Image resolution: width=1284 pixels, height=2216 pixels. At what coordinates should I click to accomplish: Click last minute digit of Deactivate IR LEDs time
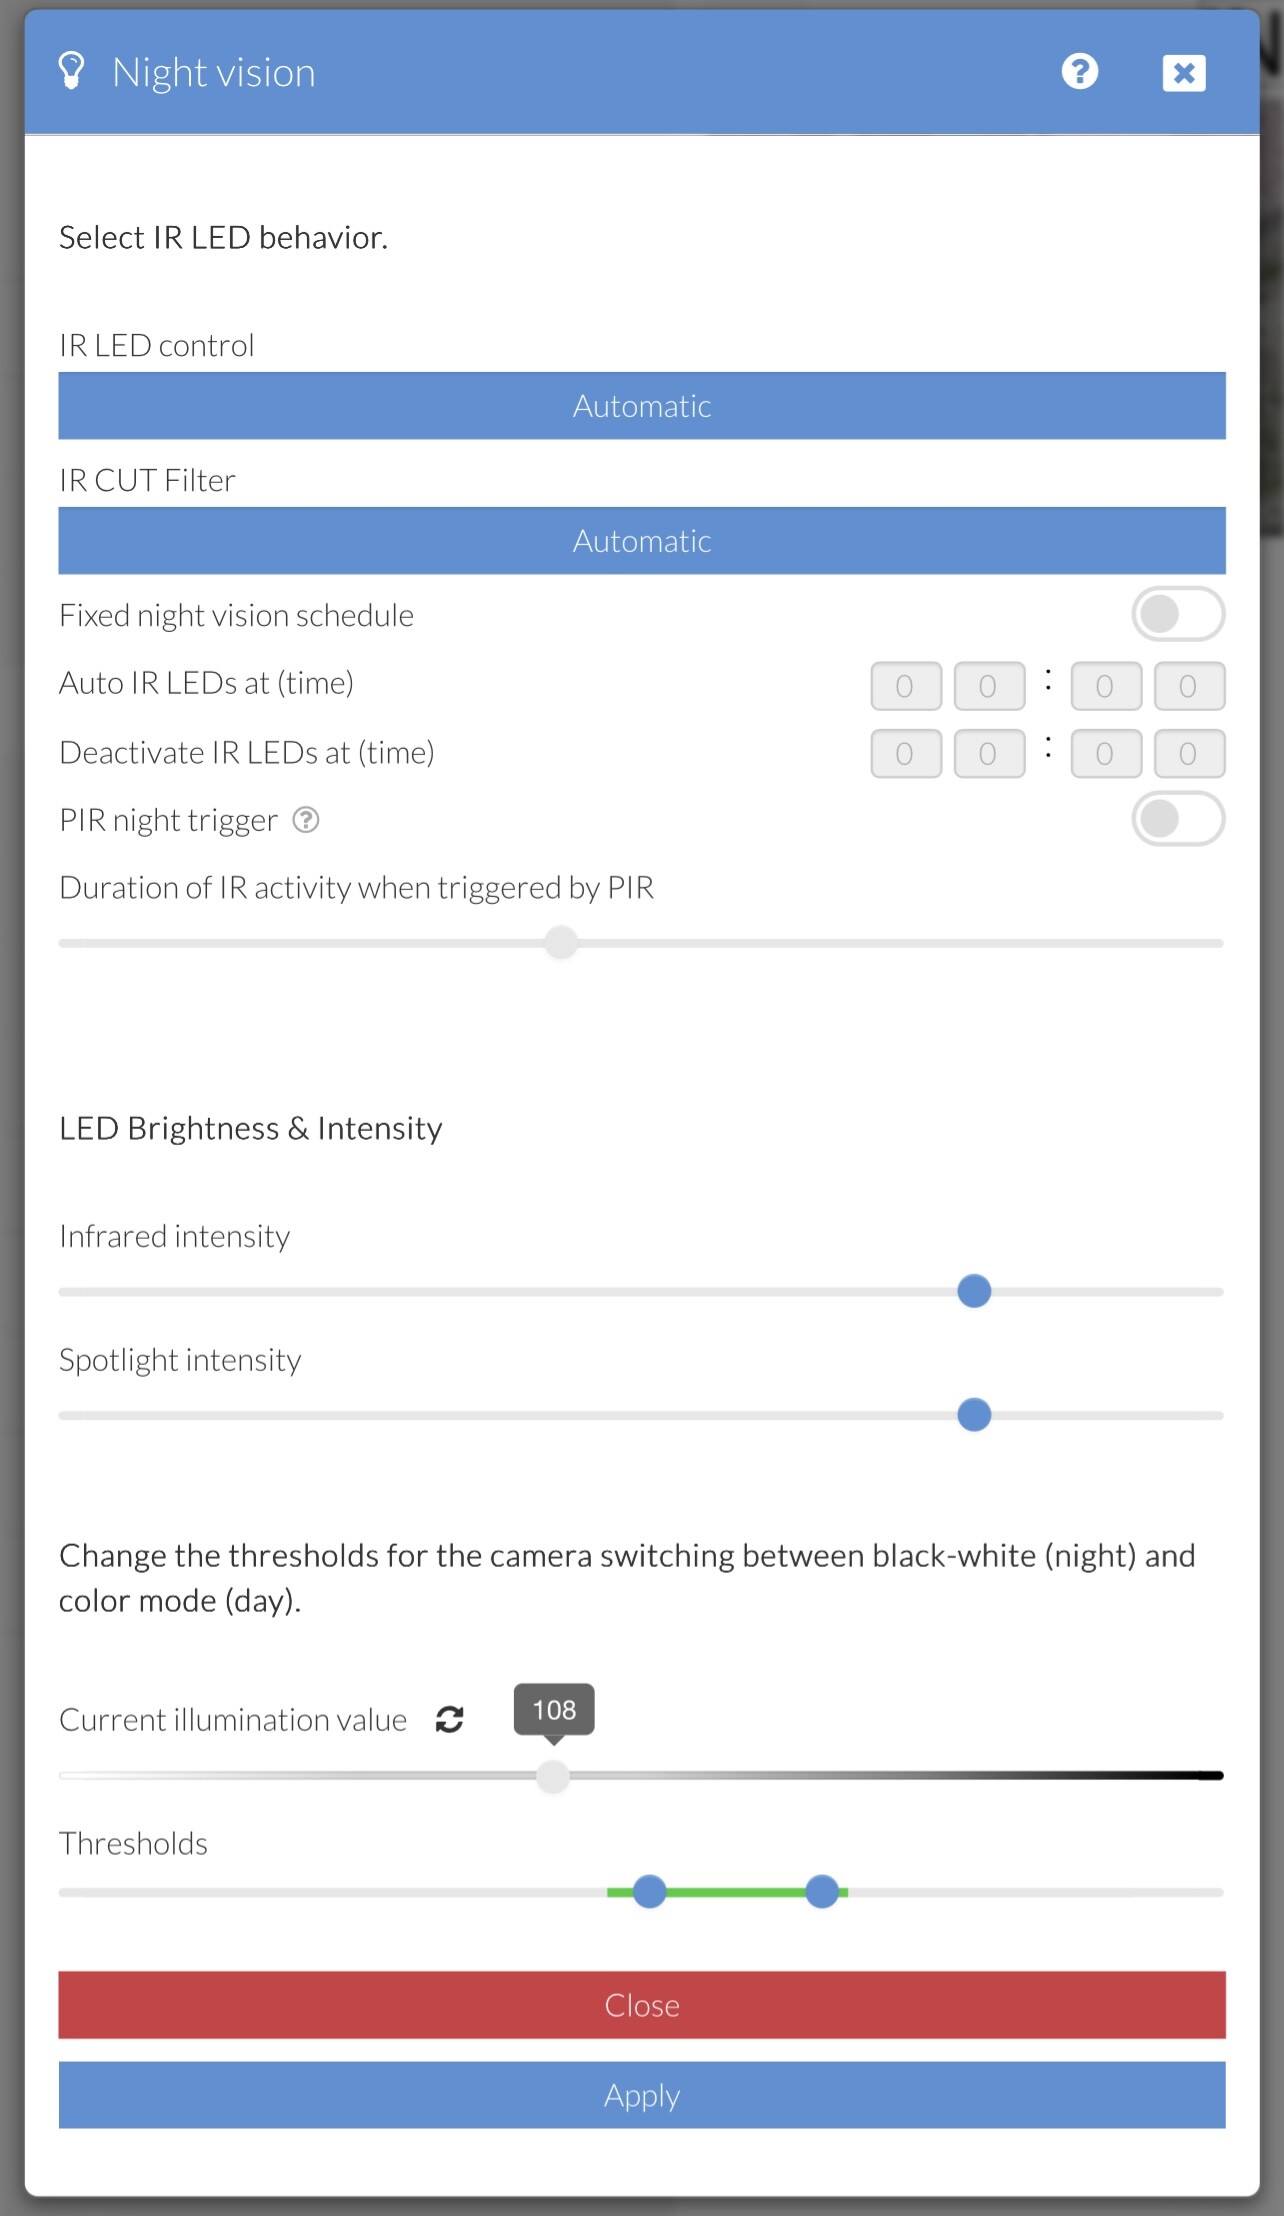click(1190, 753)
